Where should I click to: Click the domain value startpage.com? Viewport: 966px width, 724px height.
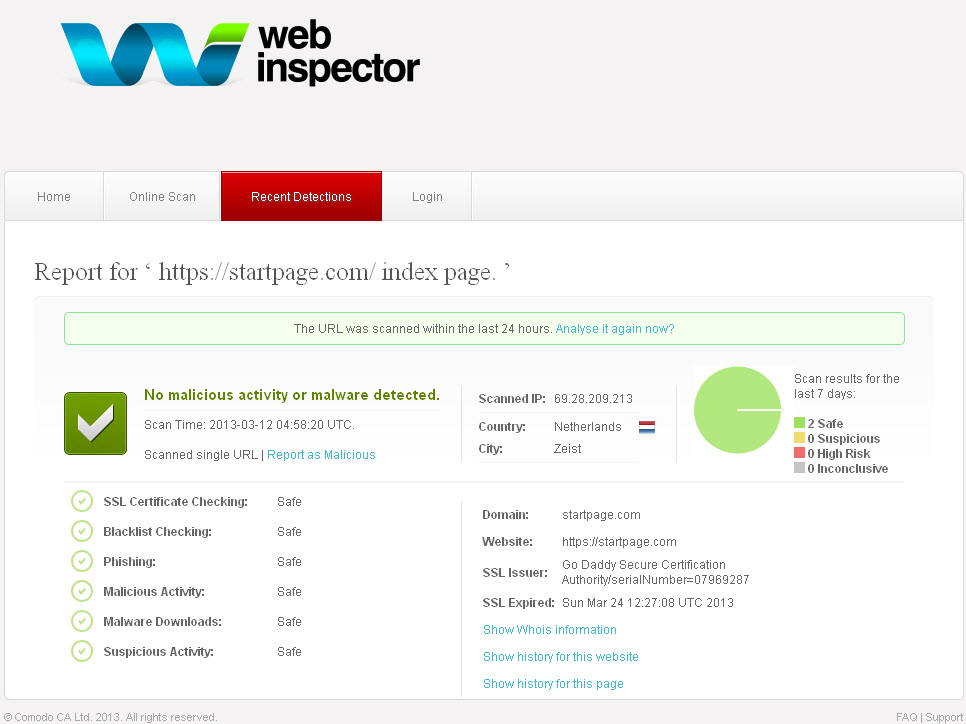(601, 515)
